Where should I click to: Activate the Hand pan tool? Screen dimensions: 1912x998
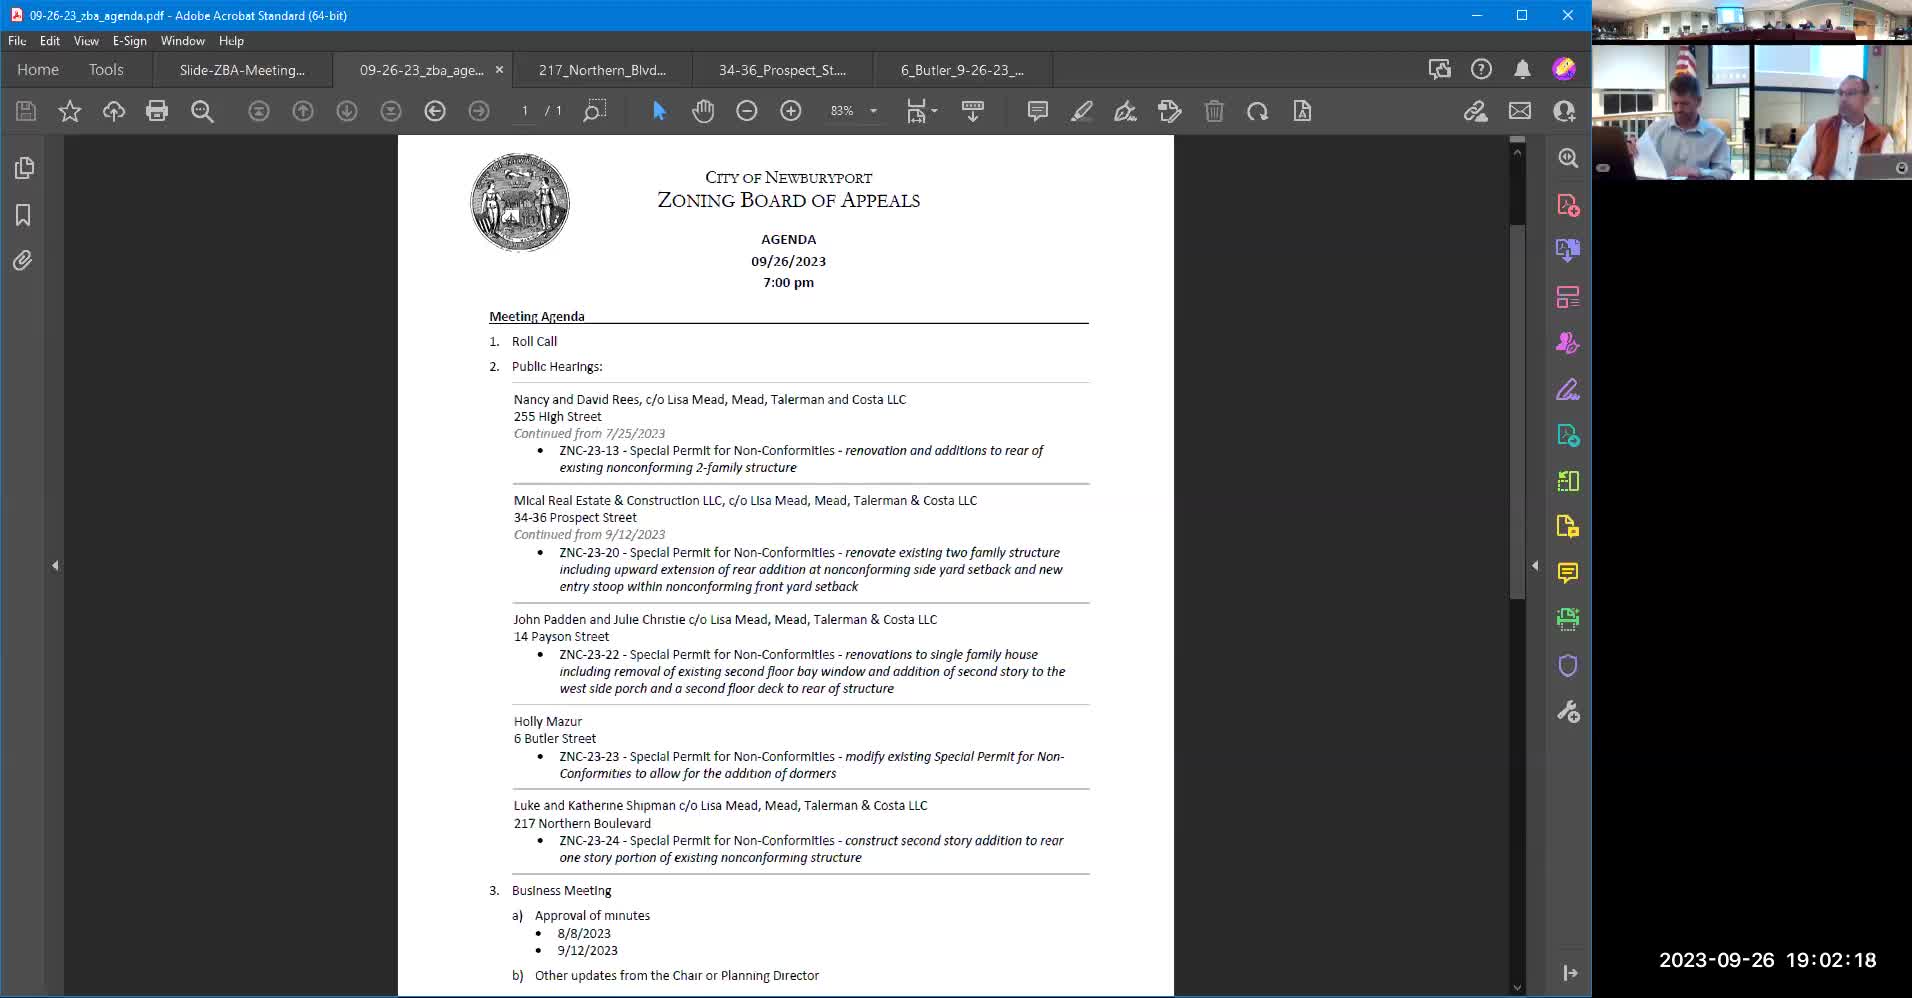[703, 111]
